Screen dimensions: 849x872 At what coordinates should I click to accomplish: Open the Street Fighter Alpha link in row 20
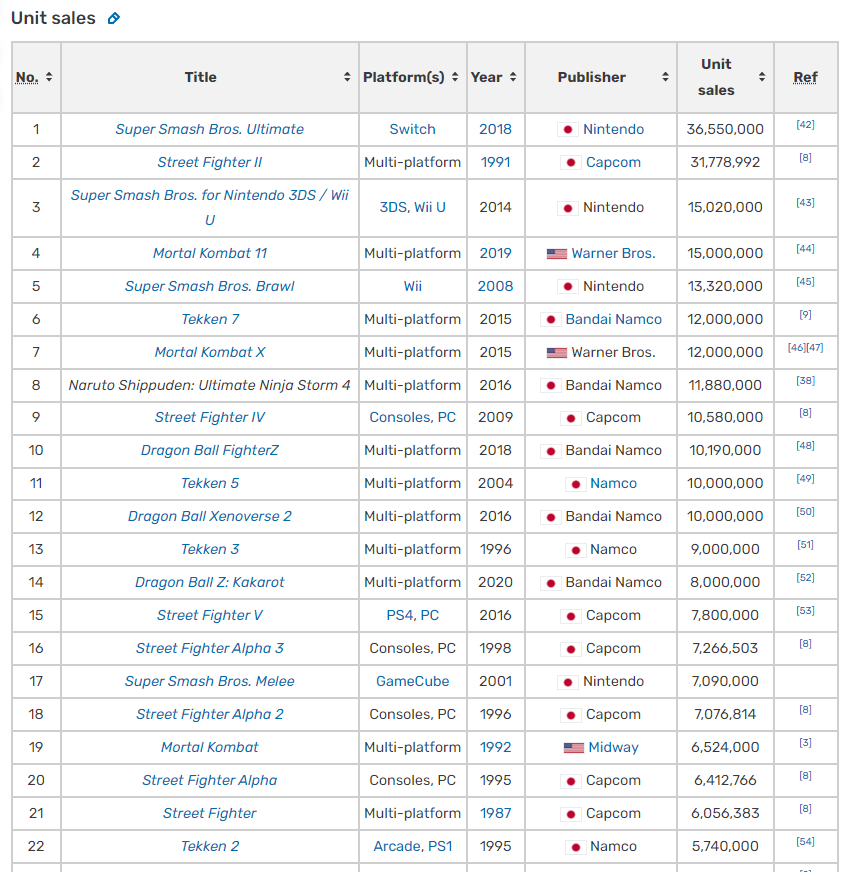(x=210, y=780)
